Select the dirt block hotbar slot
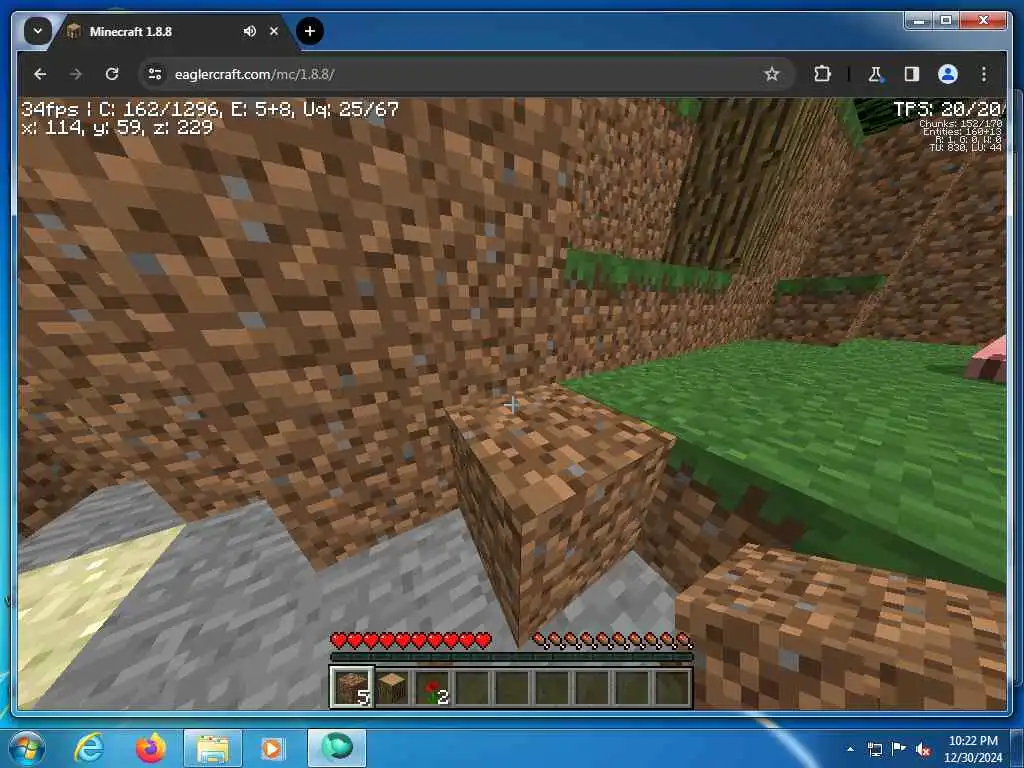 [x=353, y=687]
